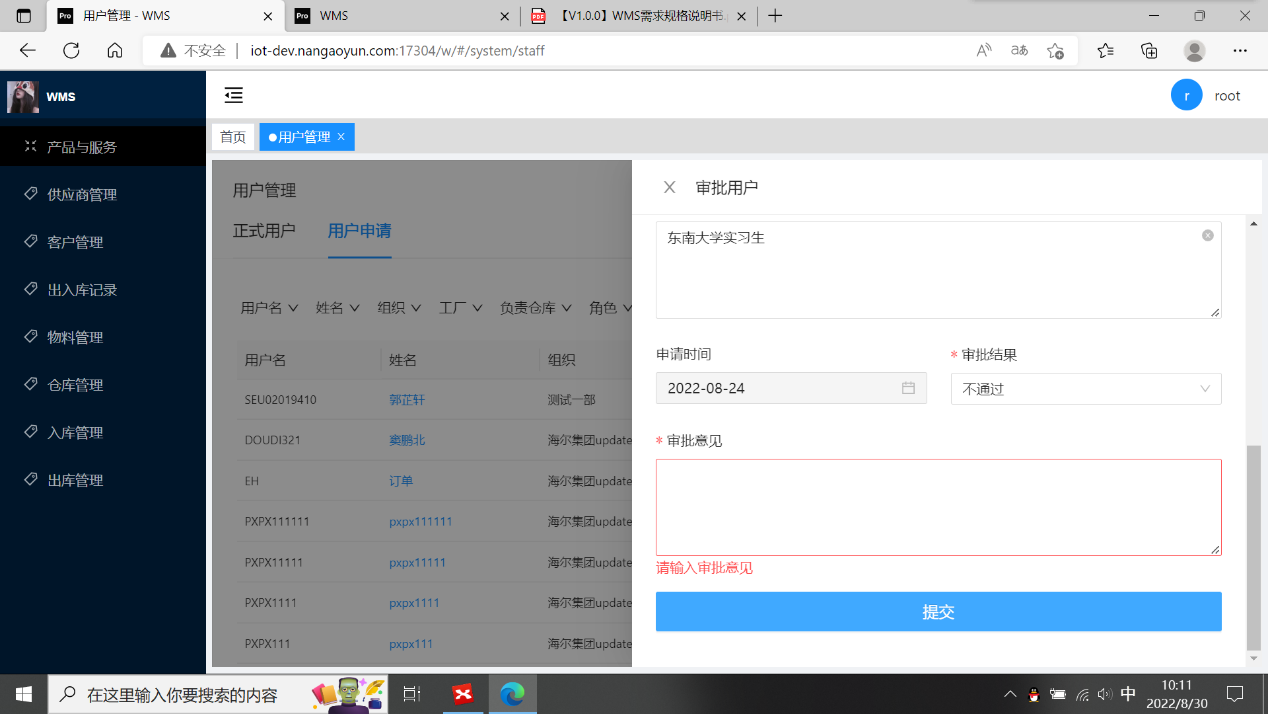Image resolution: width=1268 pixels, height=714 pixels.
Task: Add page to browser favorites
Action: (x=1055, y=50)
